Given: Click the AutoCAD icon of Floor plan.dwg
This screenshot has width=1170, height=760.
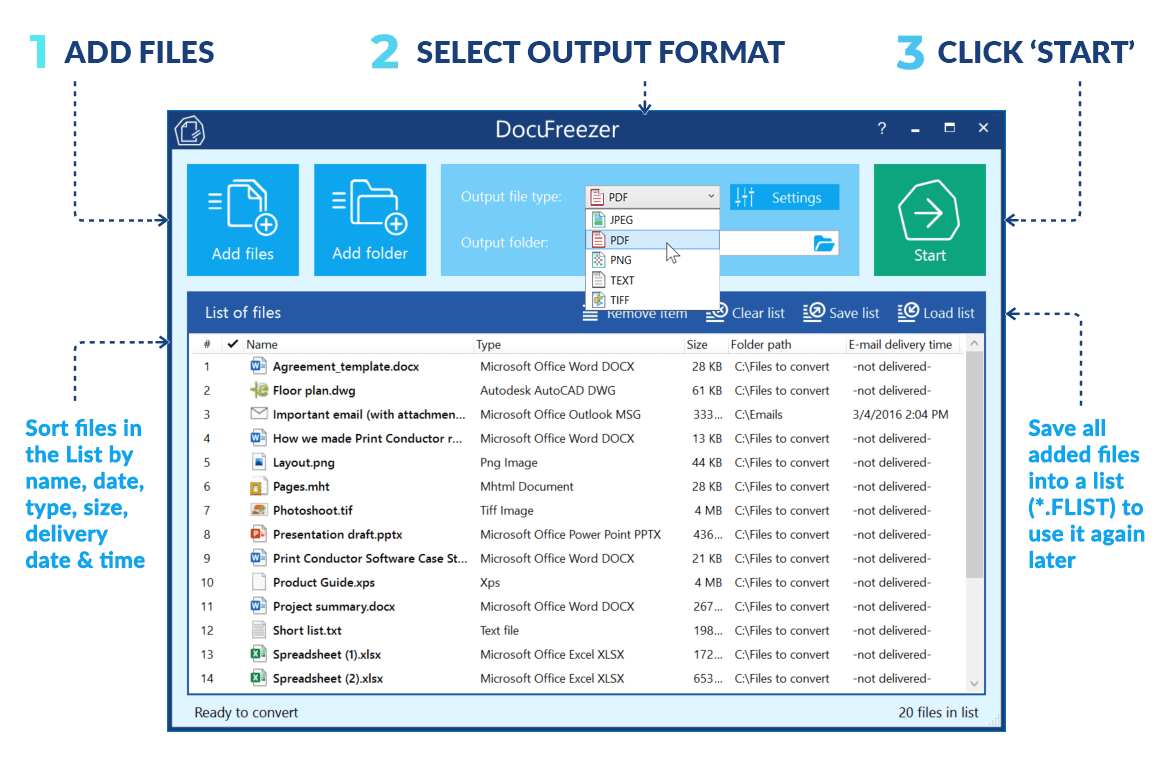Looking at the screenshot, I should pos(258,389).
